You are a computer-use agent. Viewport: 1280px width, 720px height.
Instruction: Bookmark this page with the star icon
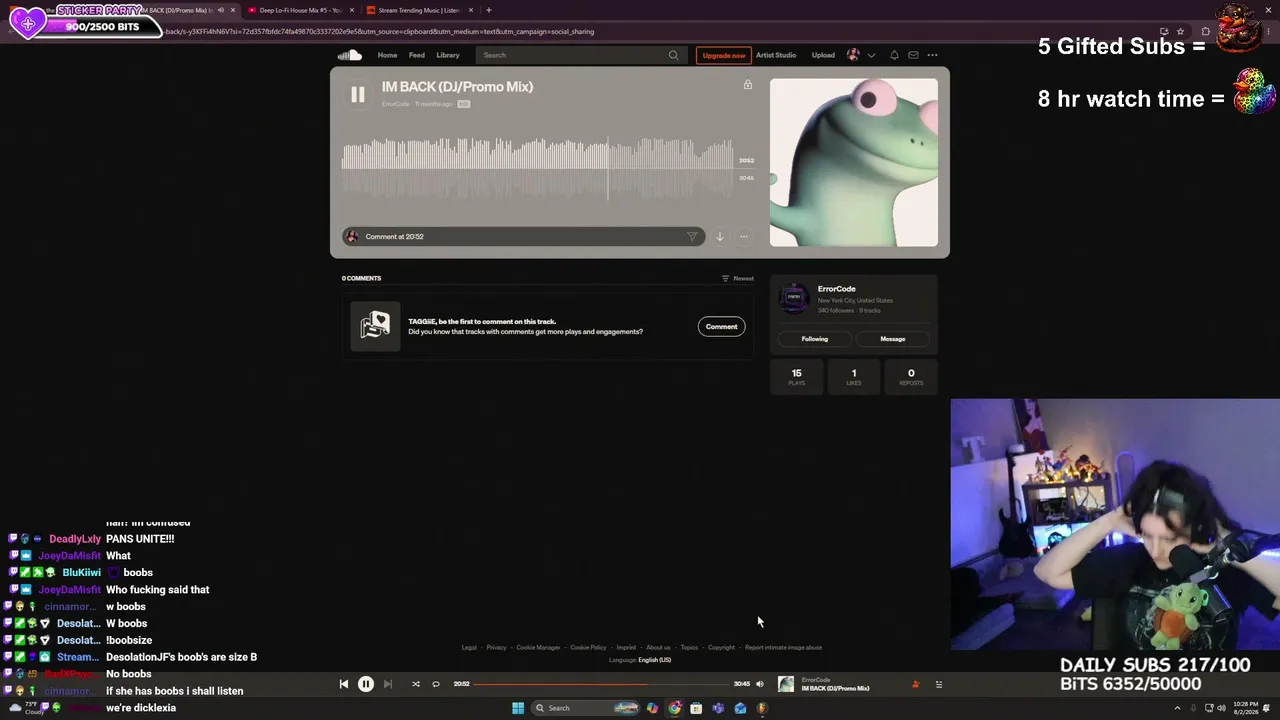[1180, 31]
